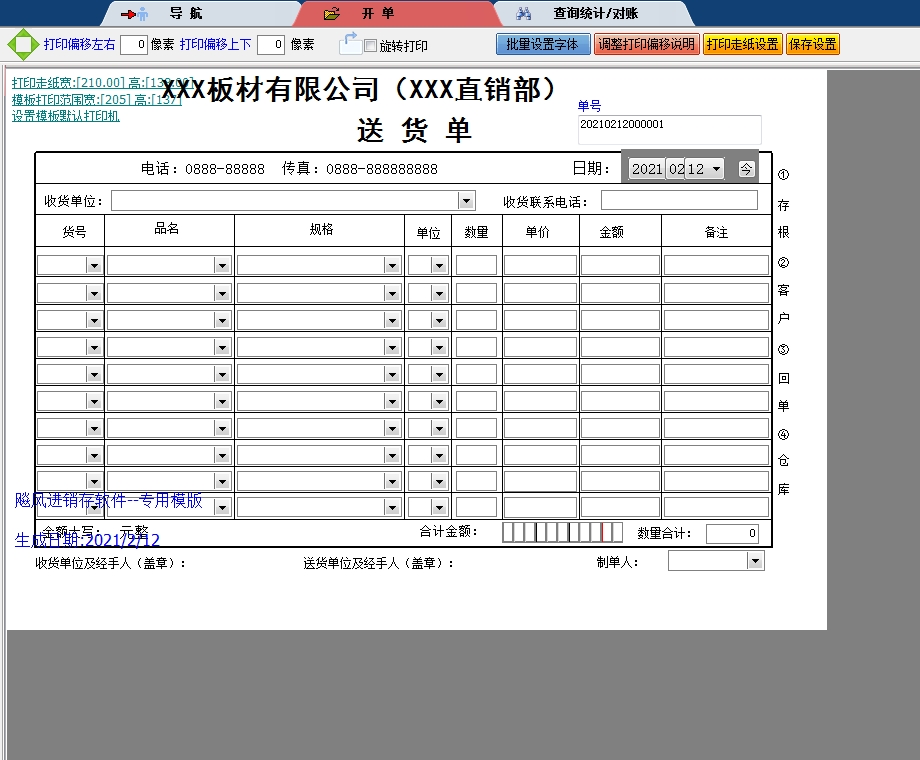Expand the date picker dropdown arrow
The width and height of the screenshot is (920, 760).
(x=716, y=169)
